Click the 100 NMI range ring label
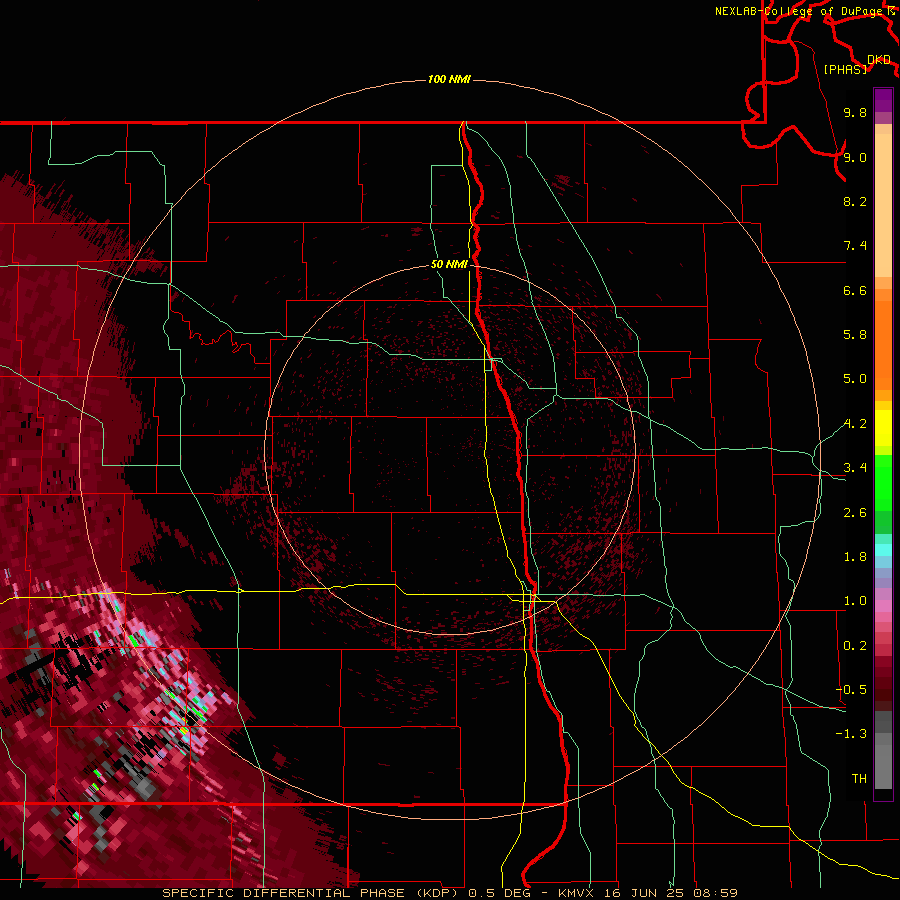Image resolution: width=900 pixels, height=900 pixels. tap(449, 79)
